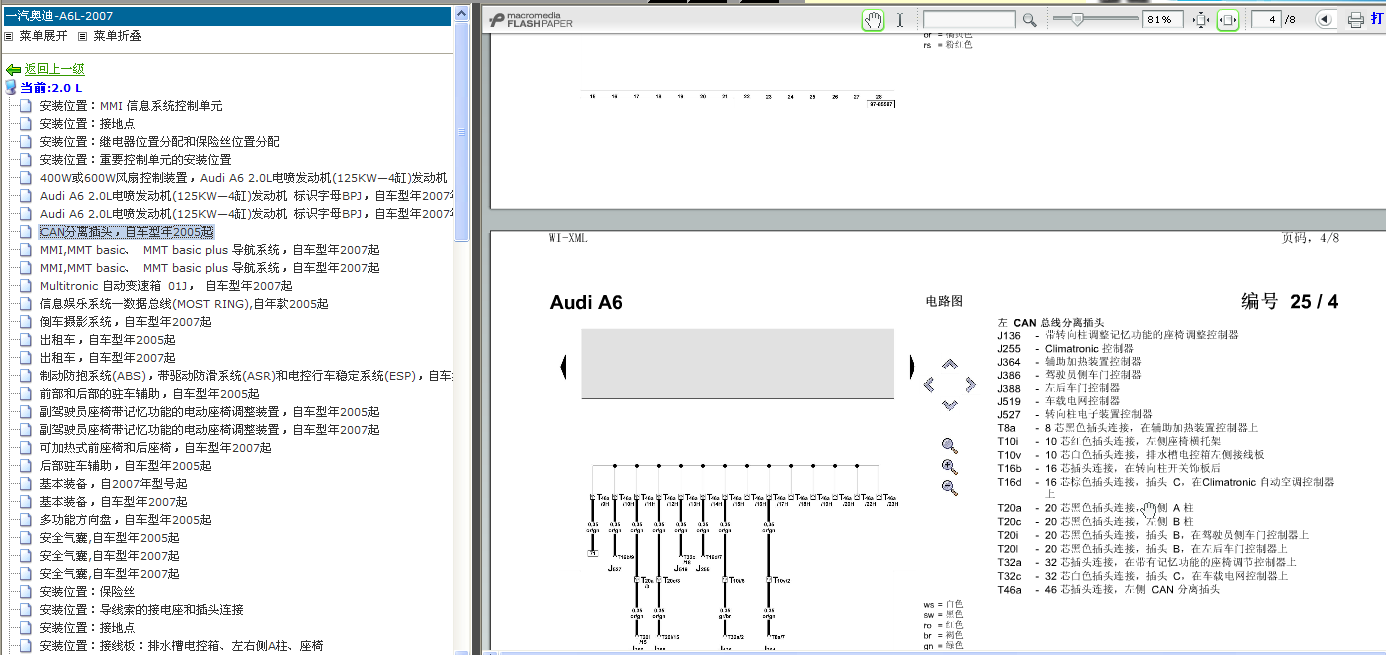Image resolution: width=1386 pixels, height=655 pixels.
Task: Open 制动防抱系统(ABS) entry
Action: pos(246,376)
